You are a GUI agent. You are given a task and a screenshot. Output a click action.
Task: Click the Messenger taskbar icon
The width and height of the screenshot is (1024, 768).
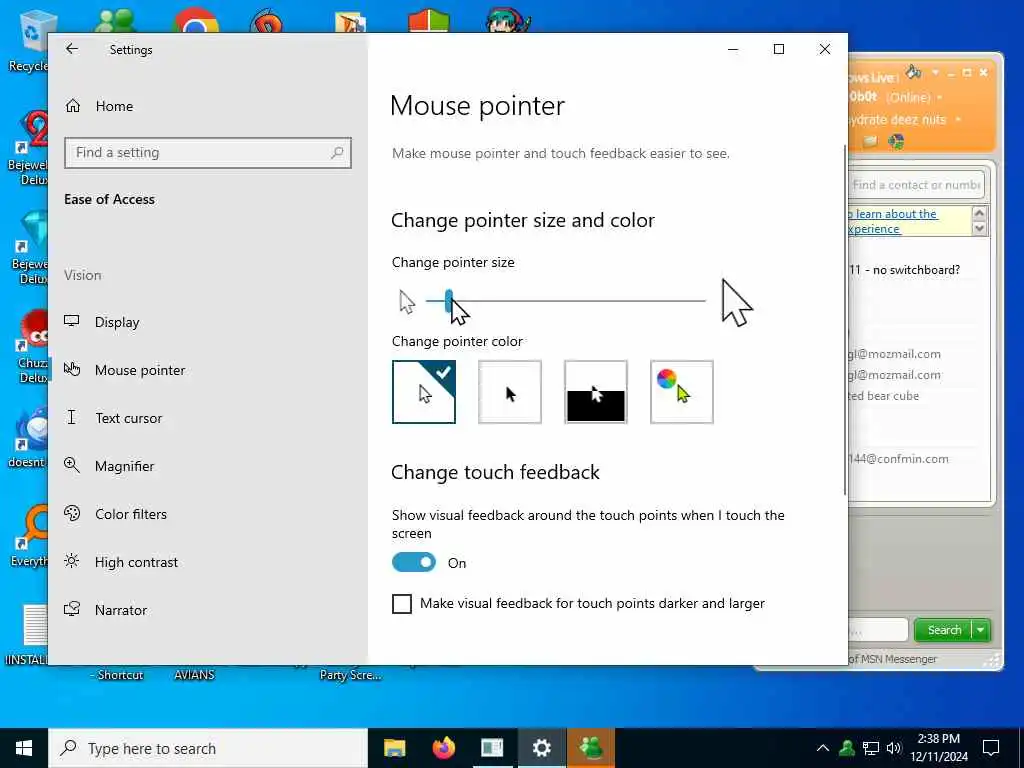tap(590, 748)
